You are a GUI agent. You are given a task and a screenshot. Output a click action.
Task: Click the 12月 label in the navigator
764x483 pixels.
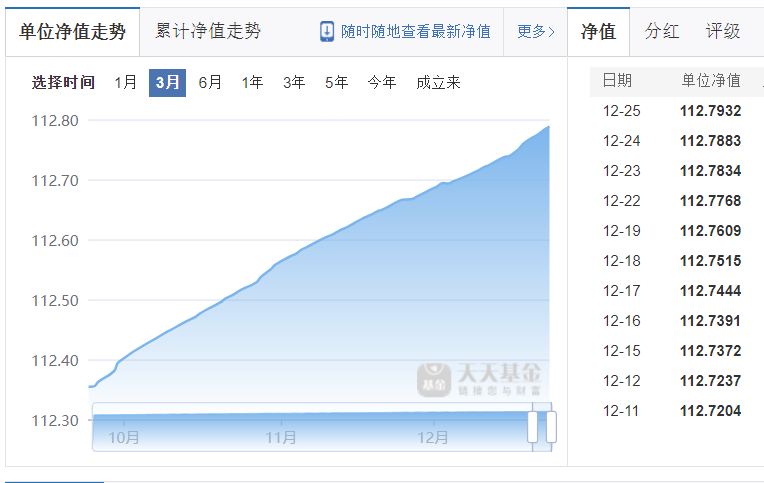coord(433,437)
